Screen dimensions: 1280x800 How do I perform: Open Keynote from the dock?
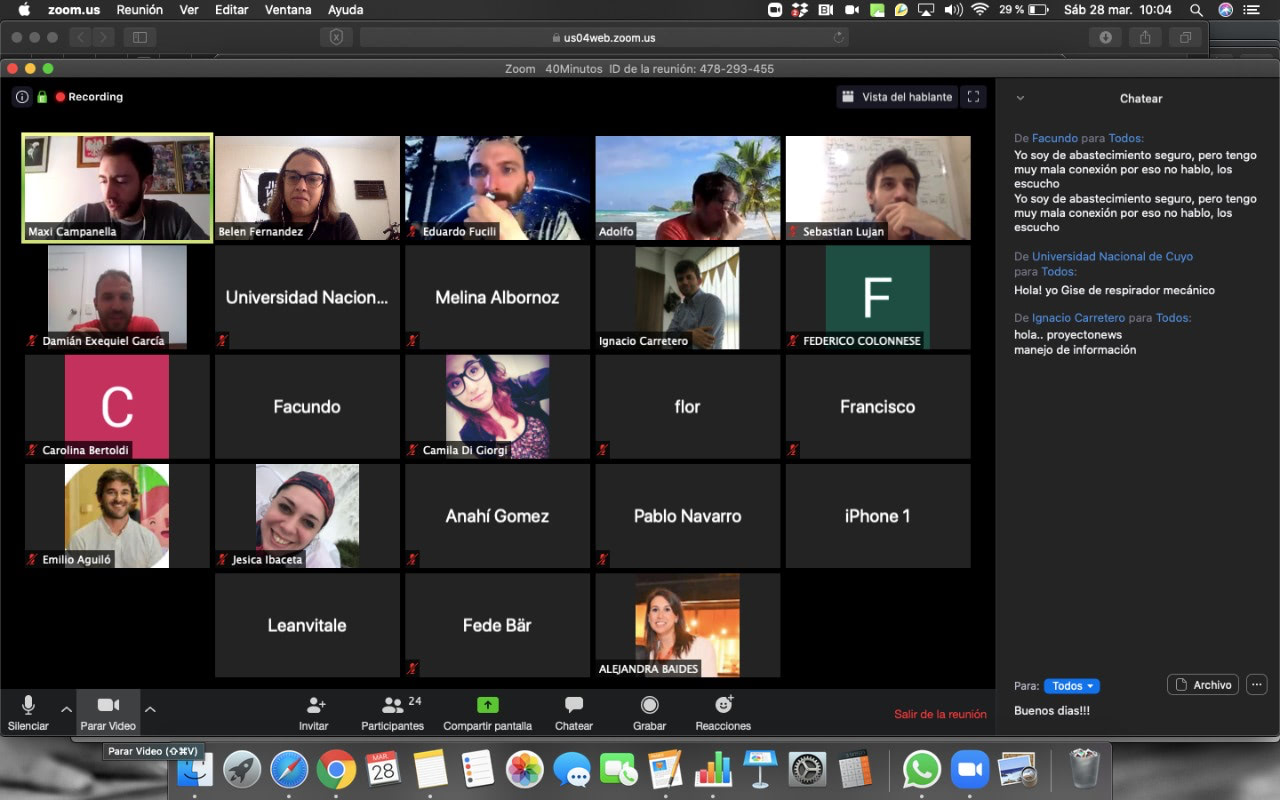click(x=760, y=769)
